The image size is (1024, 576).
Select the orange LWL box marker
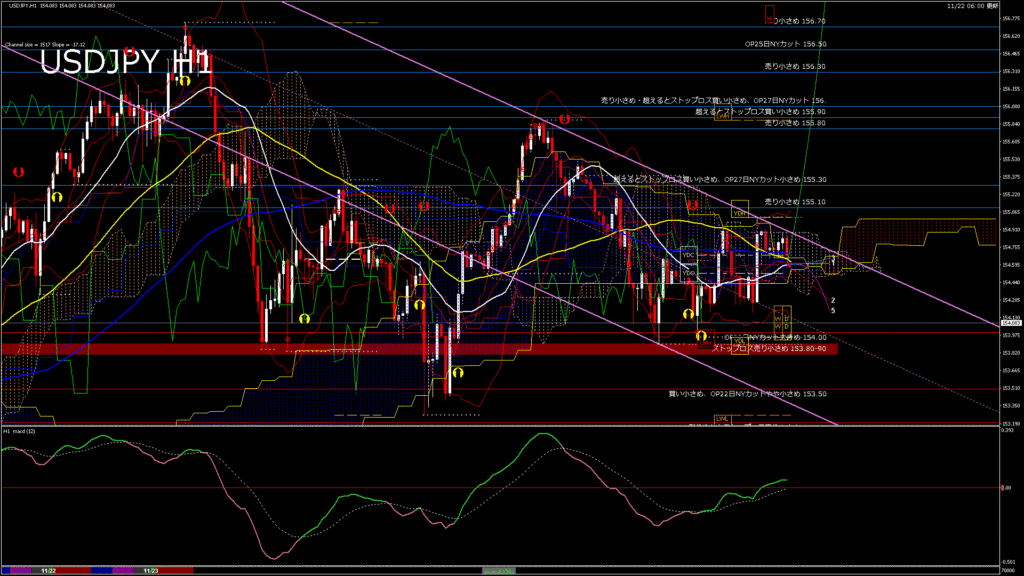click(x=722, y=419)
